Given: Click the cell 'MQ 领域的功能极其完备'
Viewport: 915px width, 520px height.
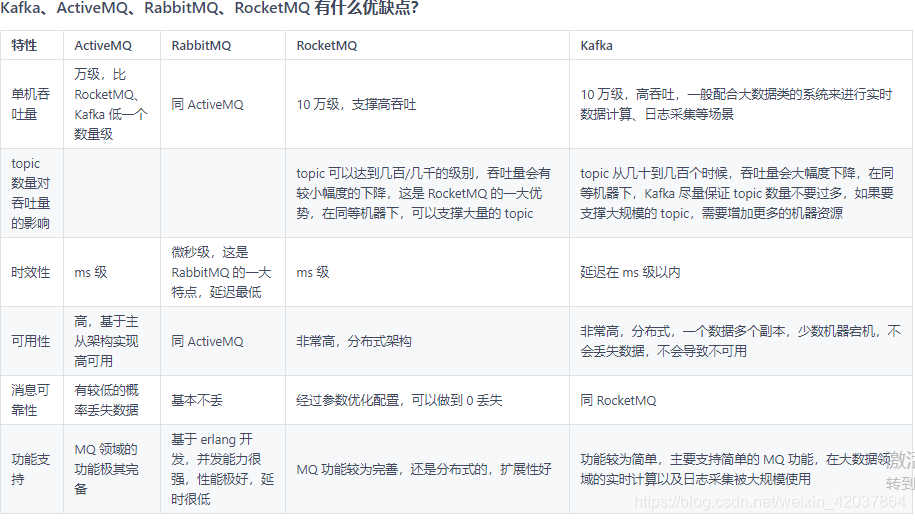Looking at the screenshot, I should (111, 469).
